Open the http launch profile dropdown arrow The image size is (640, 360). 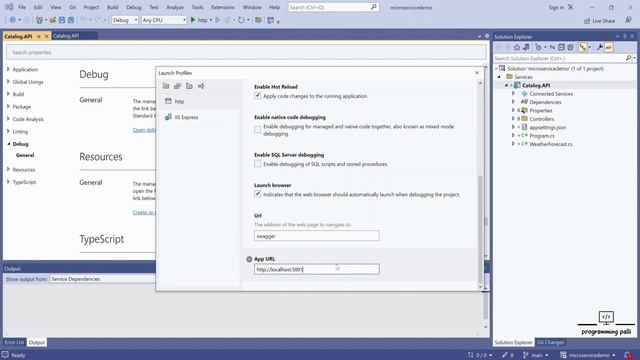pyautogui.click(x=211, y=20)
